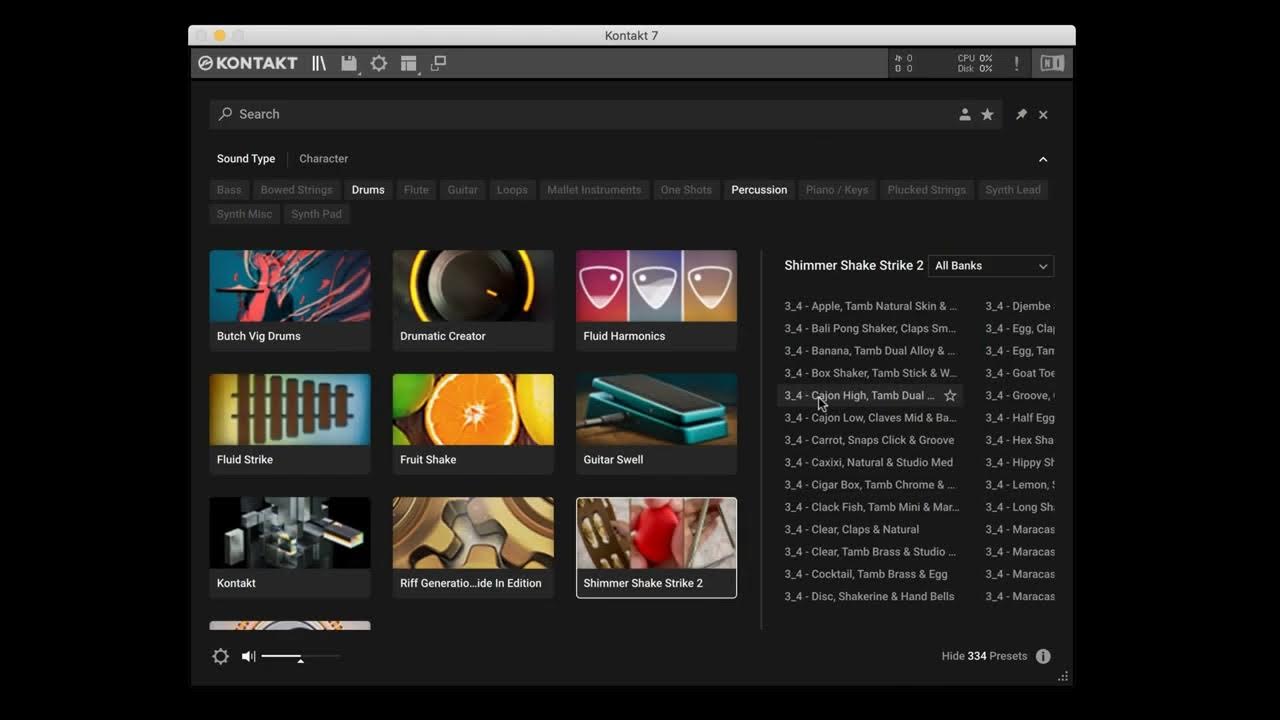Toggle the Drums tag filter
This screenshot has width=1280, height=720.
click(368, 190)
